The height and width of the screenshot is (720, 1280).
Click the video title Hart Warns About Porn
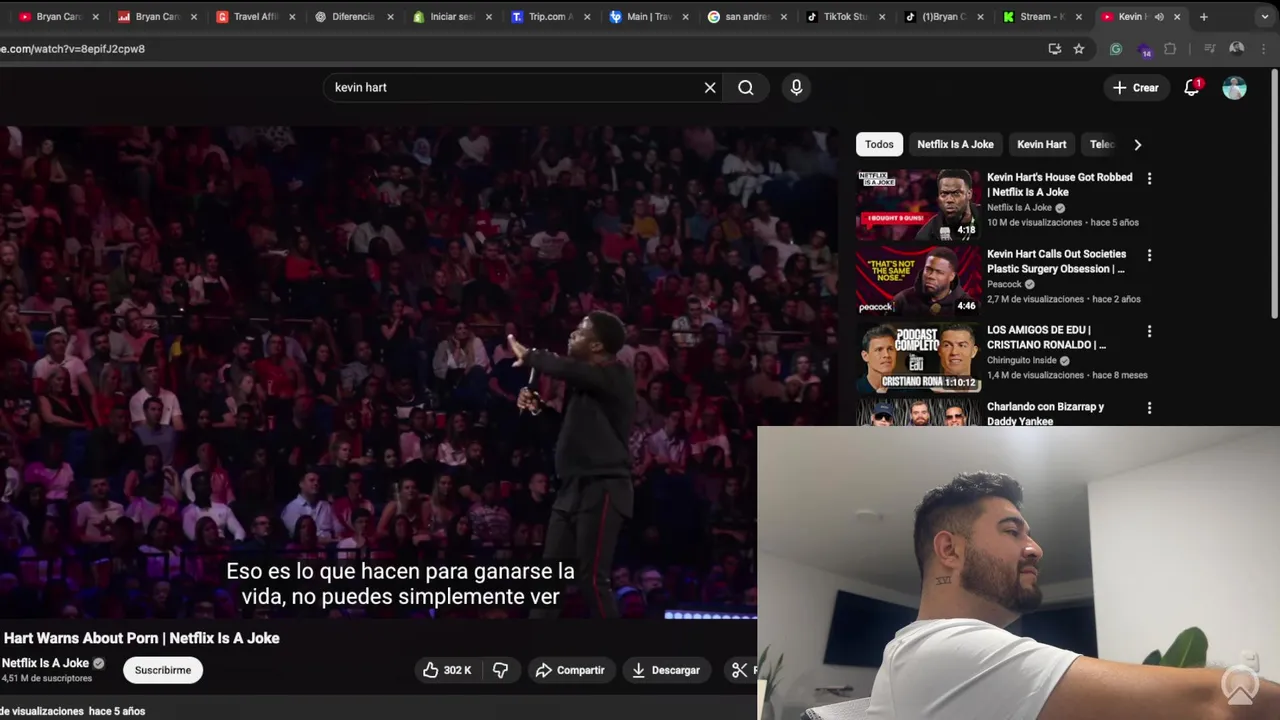(x=141, y=638)
